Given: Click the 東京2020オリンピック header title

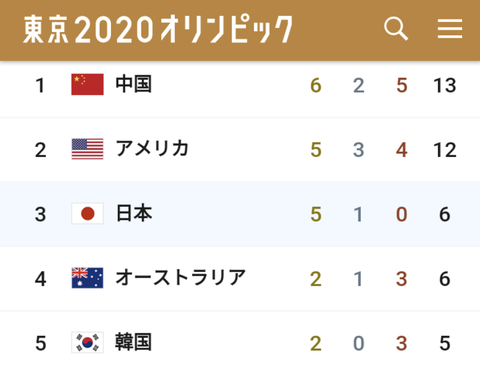Looking at the screenshot, I should pyautogui.click(x=158, y=29).
